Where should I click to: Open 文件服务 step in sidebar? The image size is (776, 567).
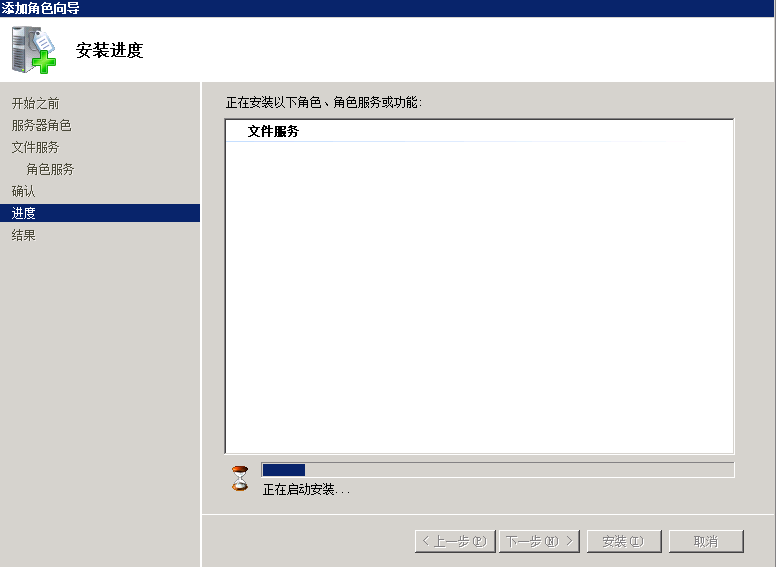[36, 147]
